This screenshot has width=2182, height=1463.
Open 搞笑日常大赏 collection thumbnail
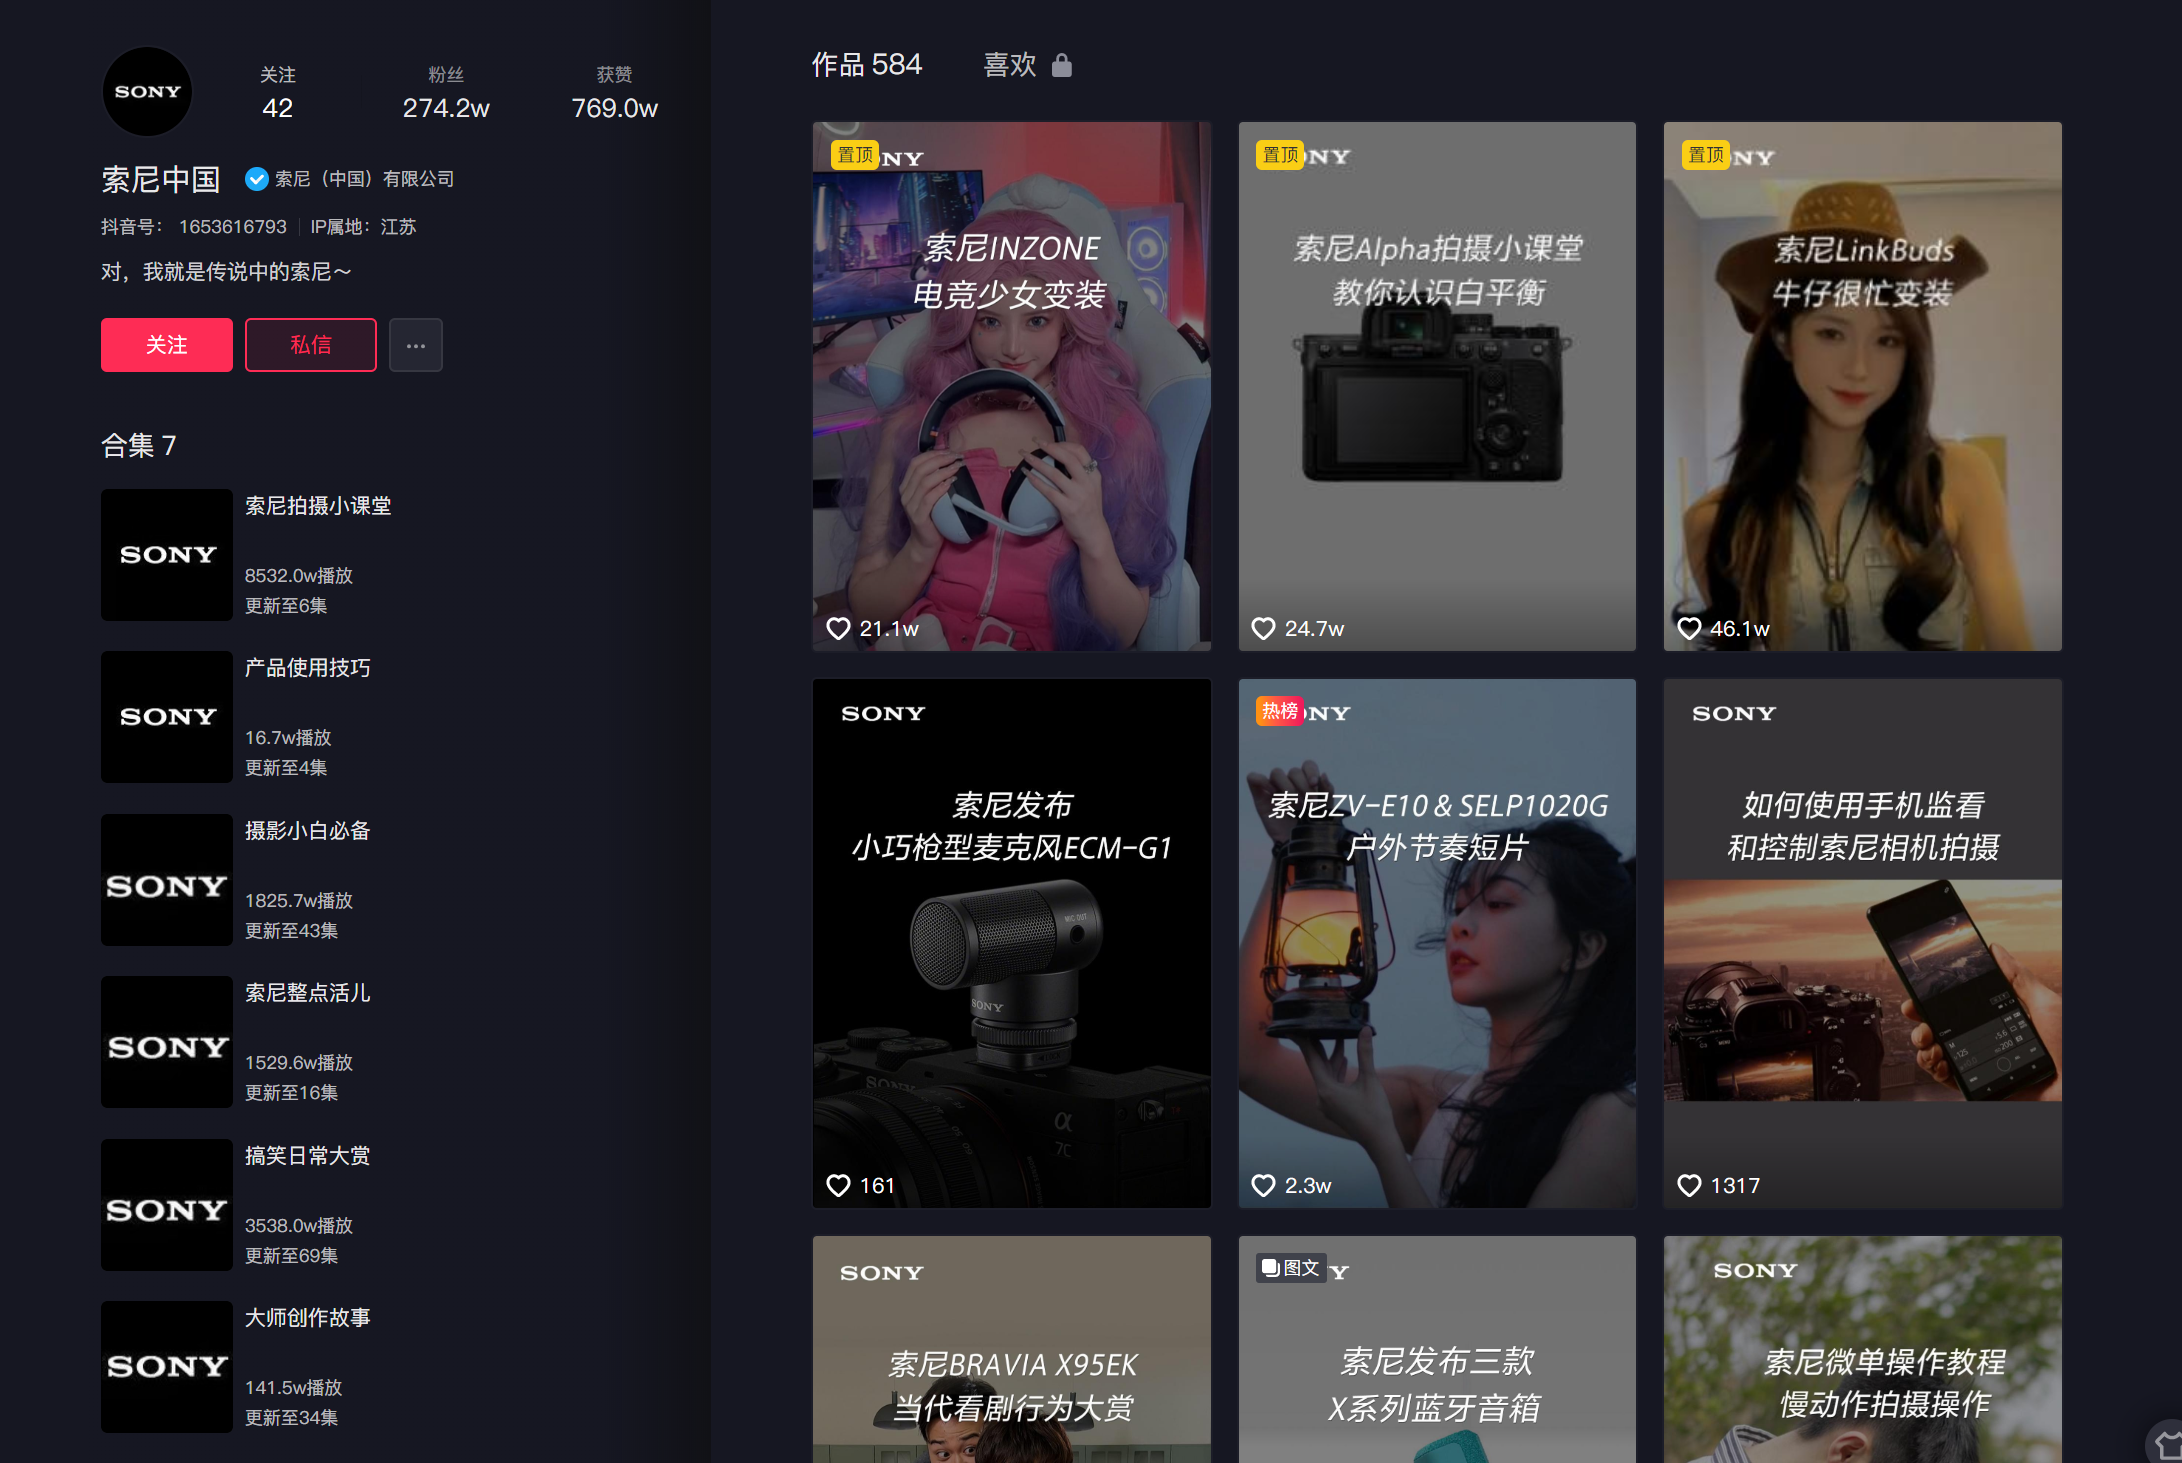(x=167, y=1205)
